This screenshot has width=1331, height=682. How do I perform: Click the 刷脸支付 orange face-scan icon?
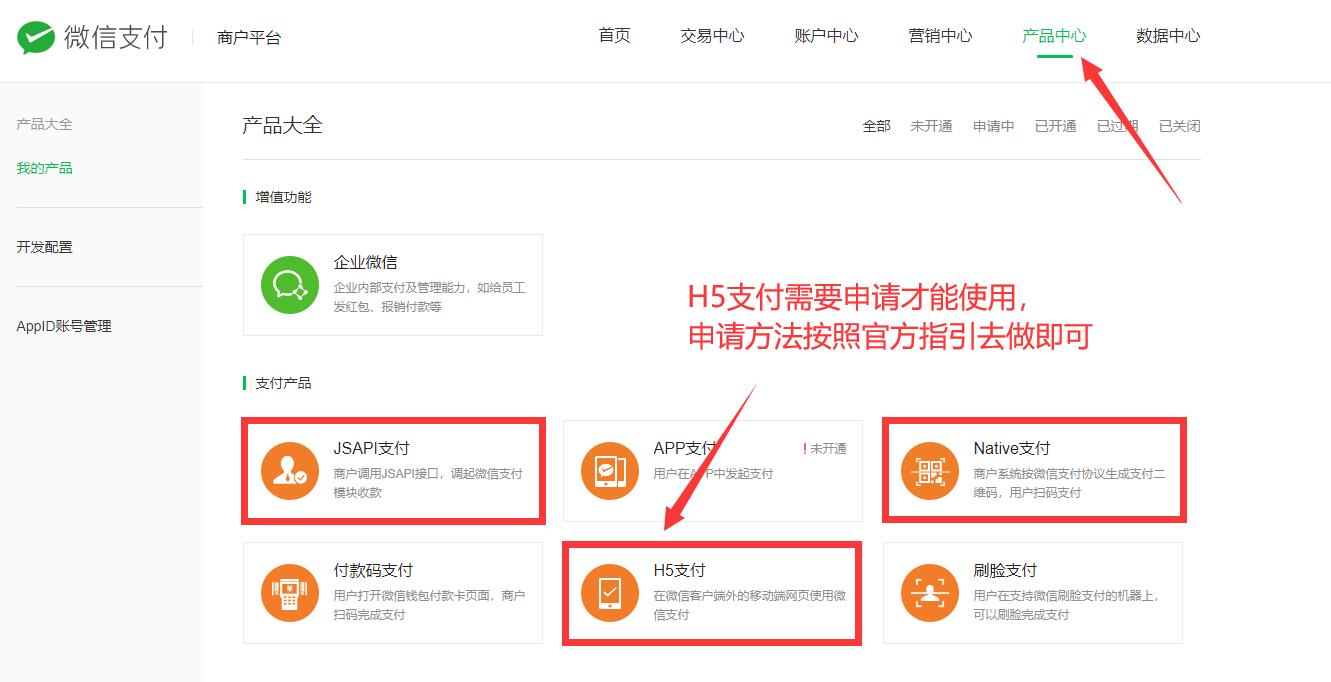click(x=930, y=593)
